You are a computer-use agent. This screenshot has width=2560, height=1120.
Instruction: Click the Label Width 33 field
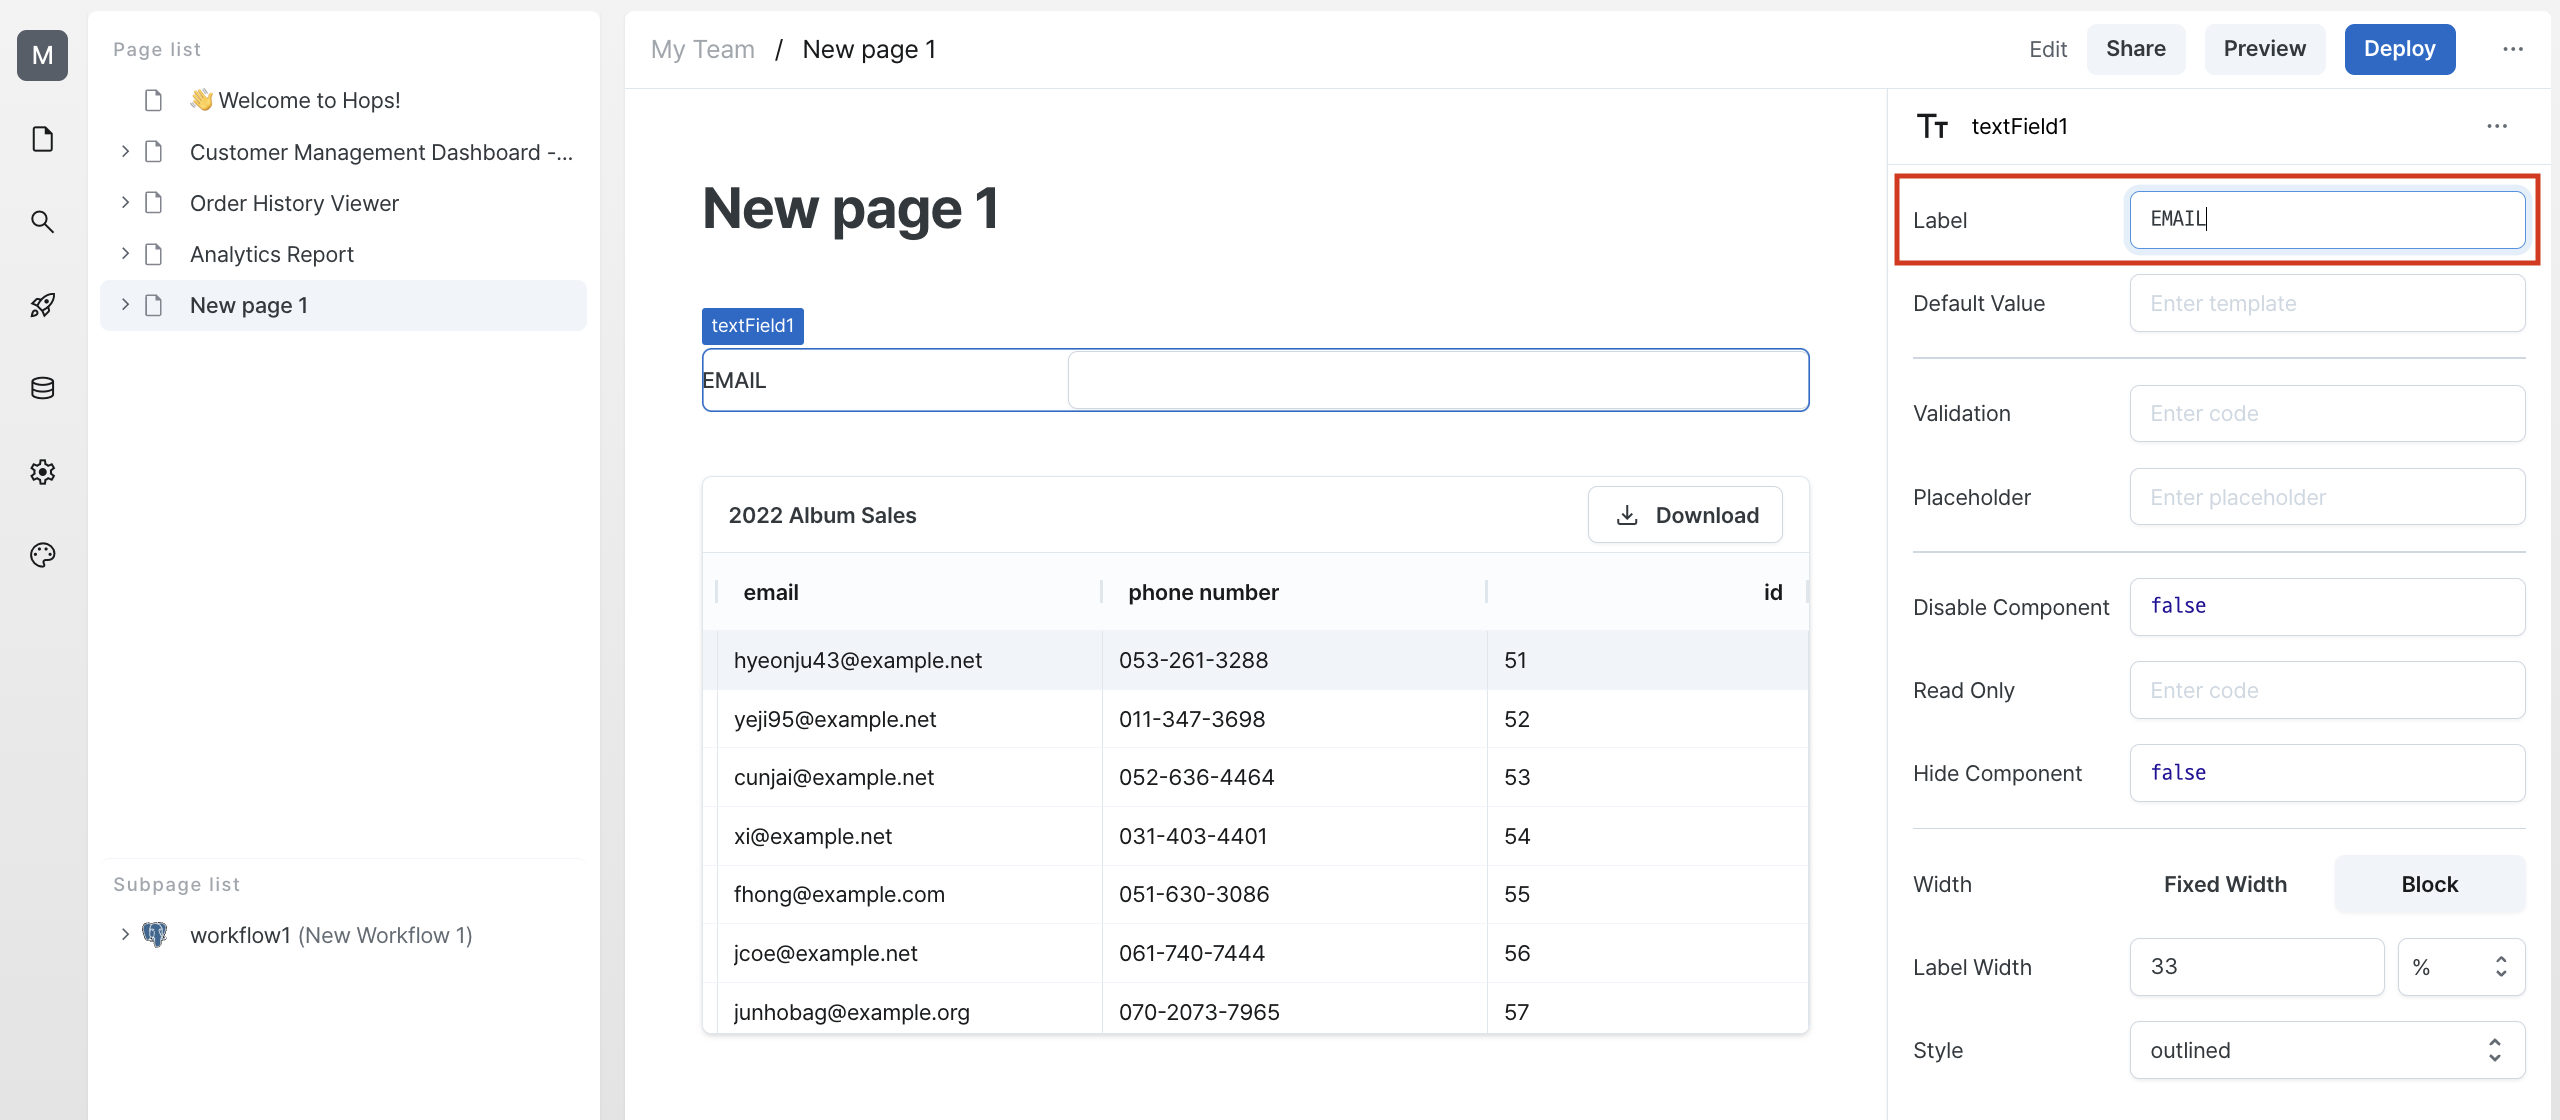coord(2257,967)
